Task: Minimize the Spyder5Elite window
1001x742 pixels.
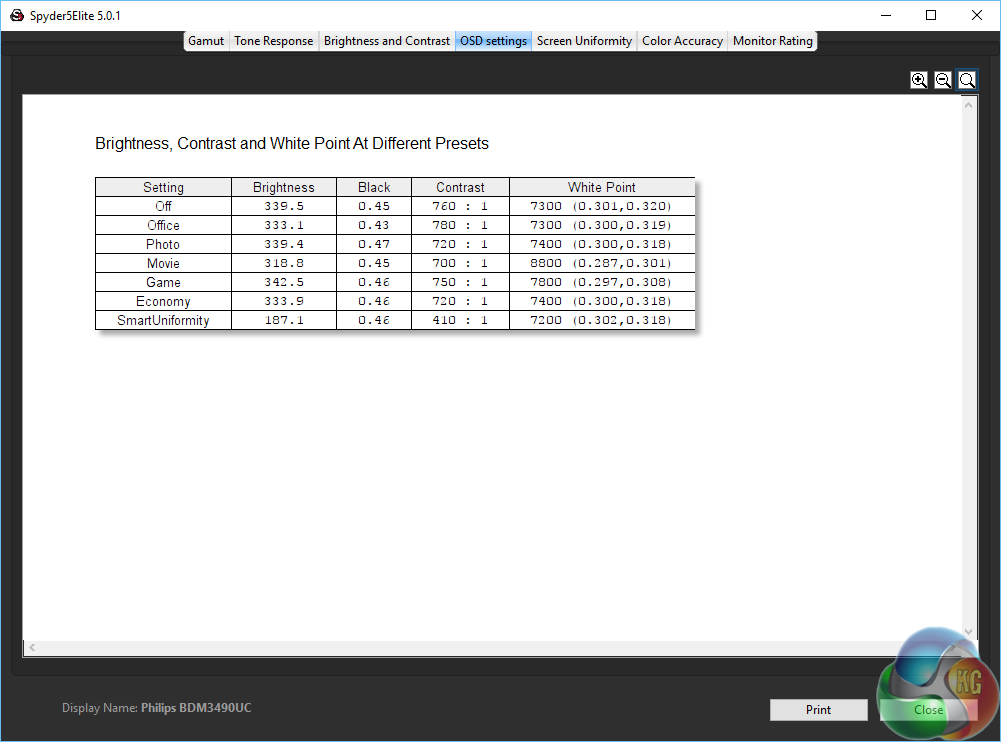Action: [885, 15]
